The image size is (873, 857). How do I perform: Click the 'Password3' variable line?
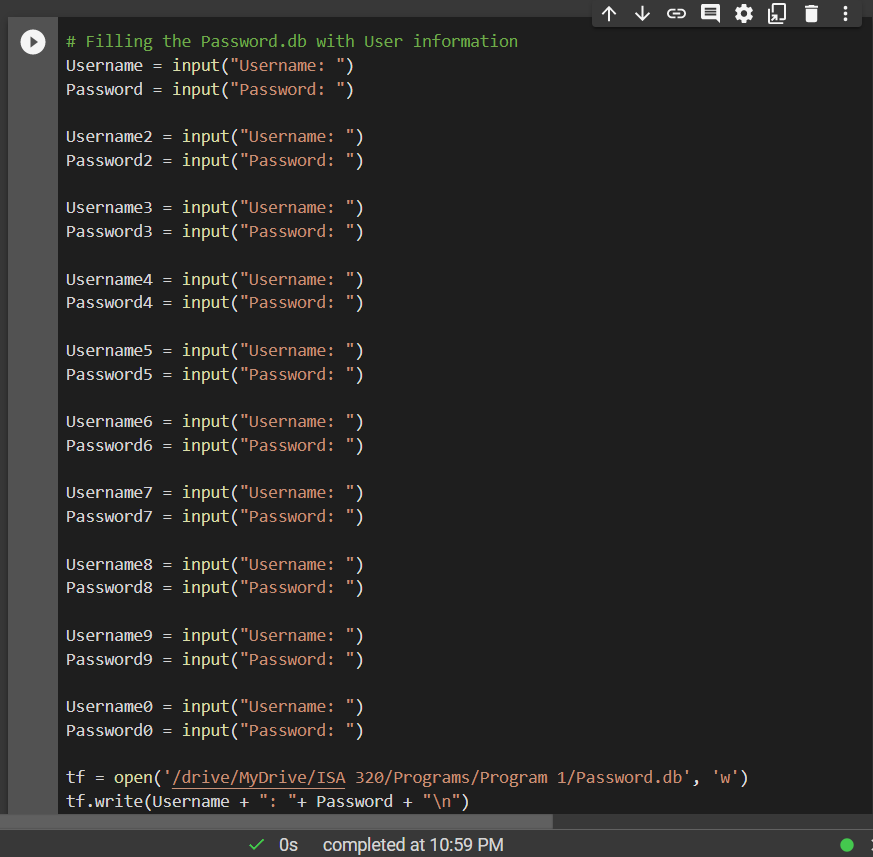pos(214,232)
